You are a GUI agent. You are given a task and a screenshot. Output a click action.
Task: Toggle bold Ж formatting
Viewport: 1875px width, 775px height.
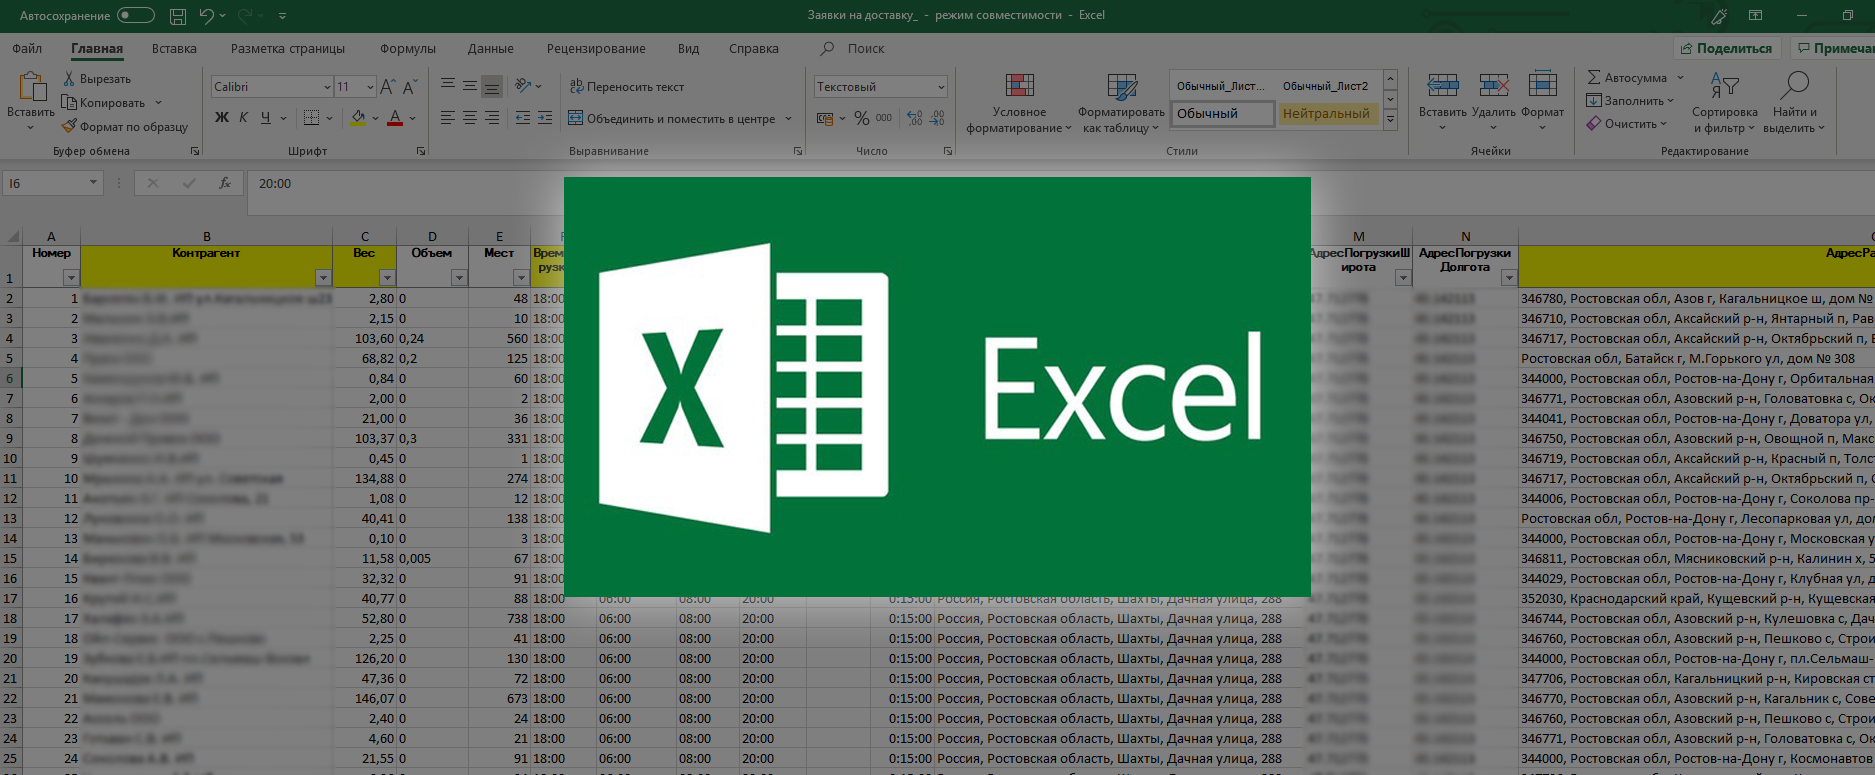pyautogui.click(x=222, y=118)
